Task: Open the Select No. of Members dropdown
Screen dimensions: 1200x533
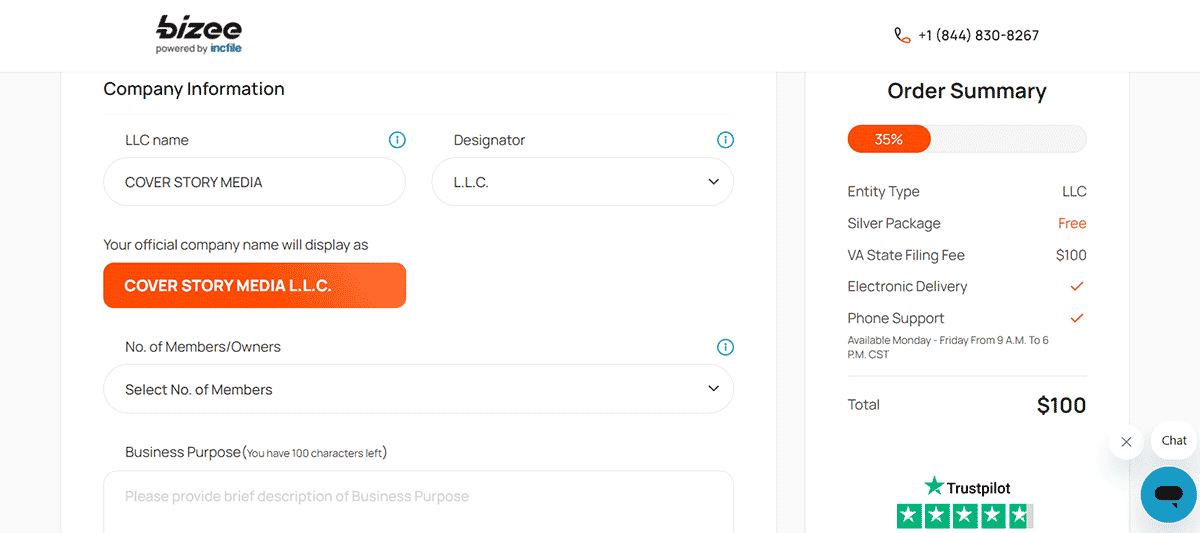Action: click(x=418, y=389)
